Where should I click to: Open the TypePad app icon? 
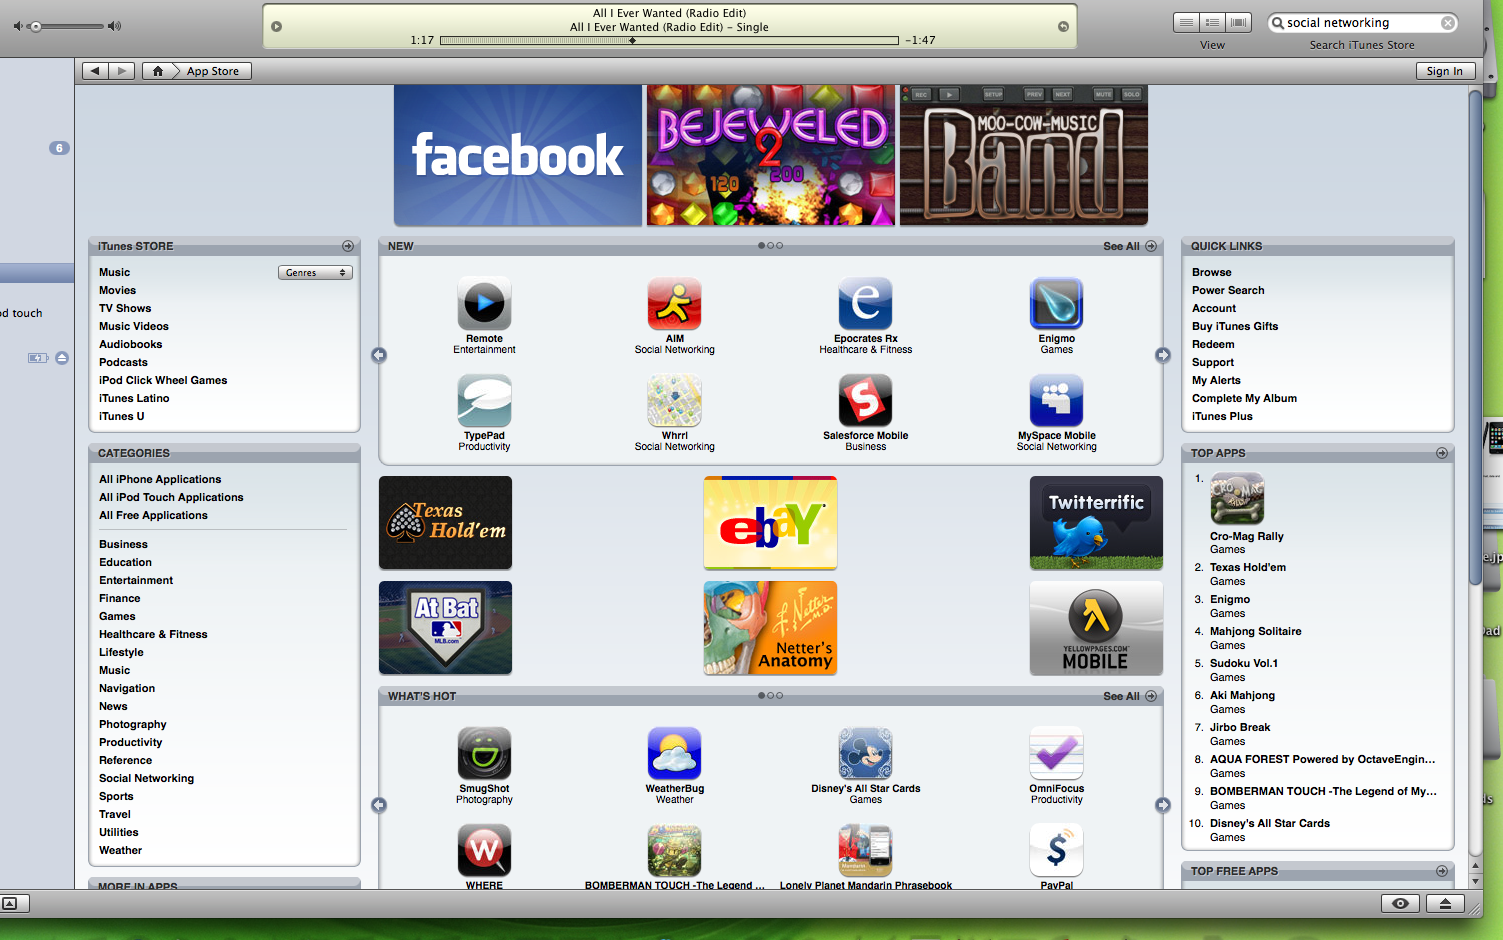[484, 401]
